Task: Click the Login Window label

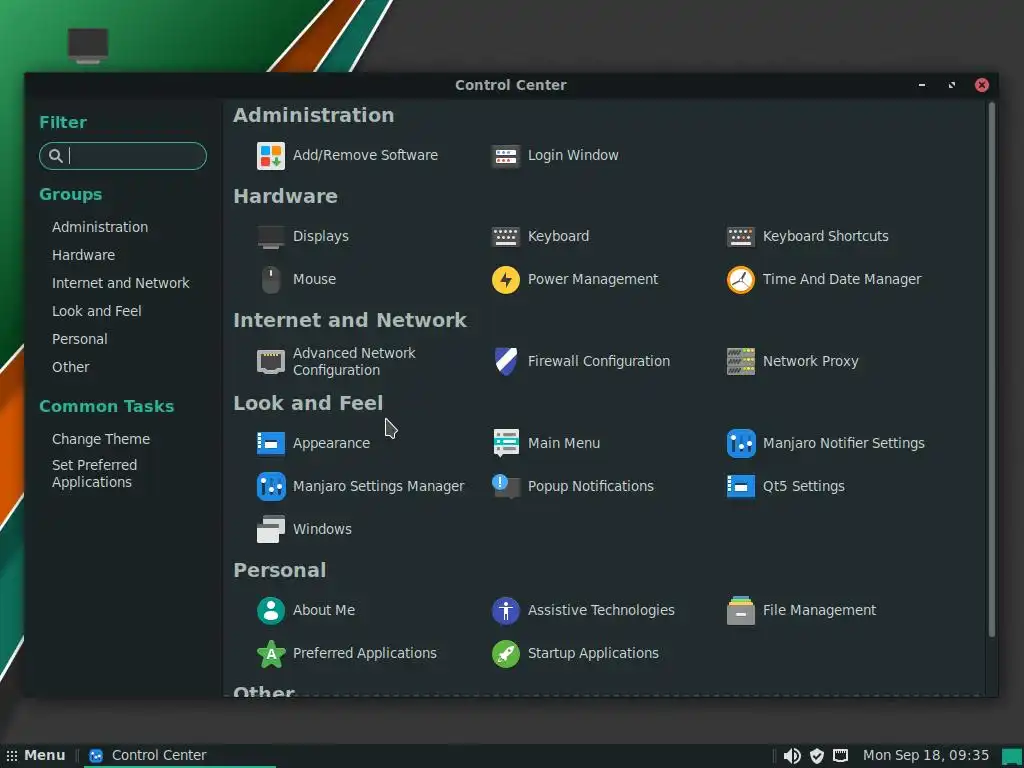Action: (x=573, y=155)
